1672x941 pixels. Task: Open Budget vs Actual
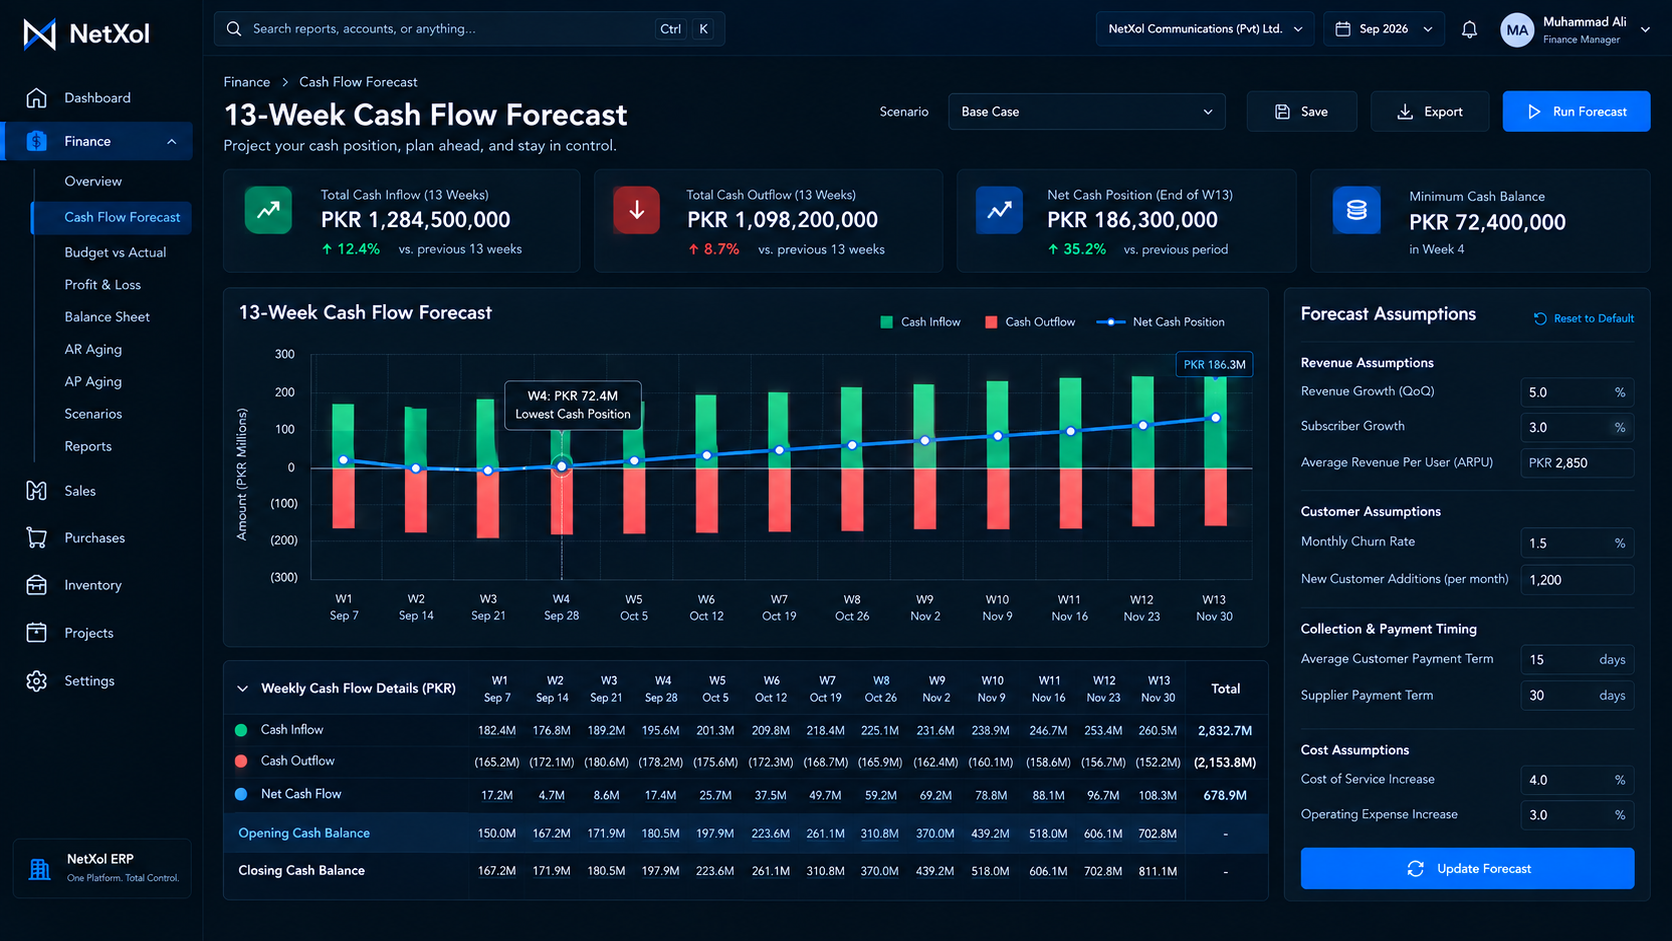pyautogui.click(x=115, y=253)
